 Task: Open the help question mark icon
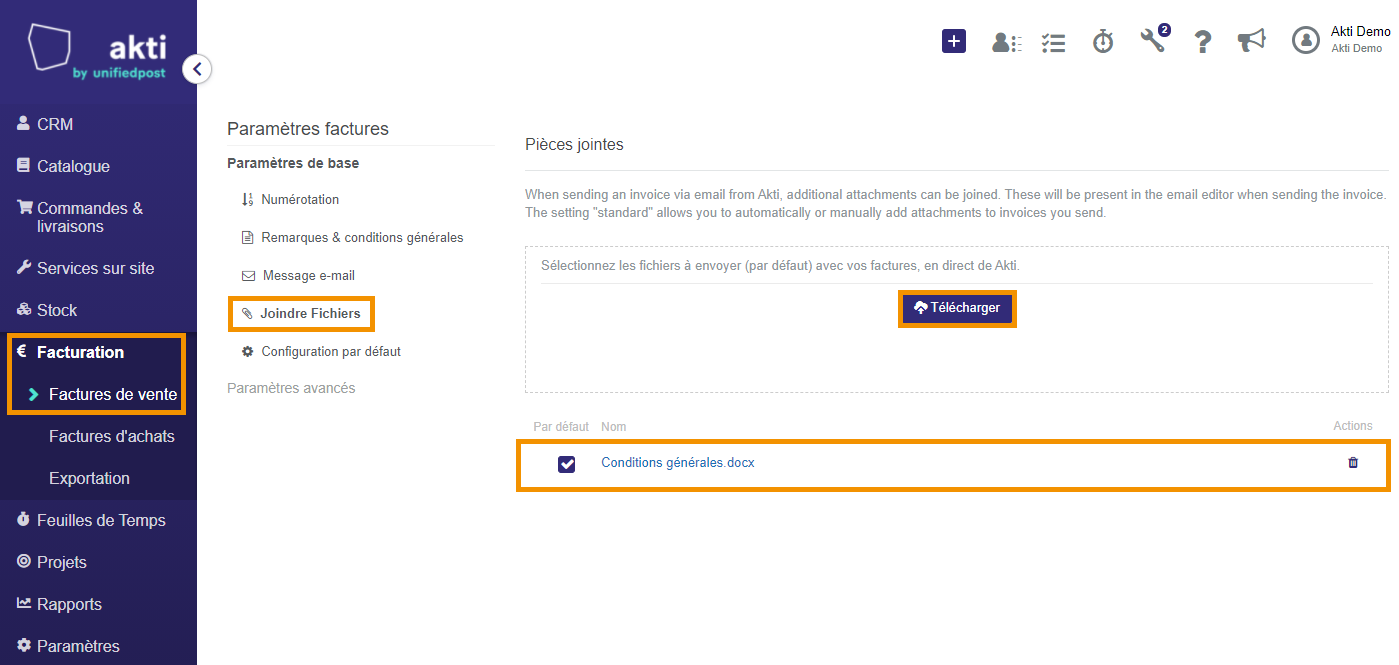click(x=1203, y=41)
